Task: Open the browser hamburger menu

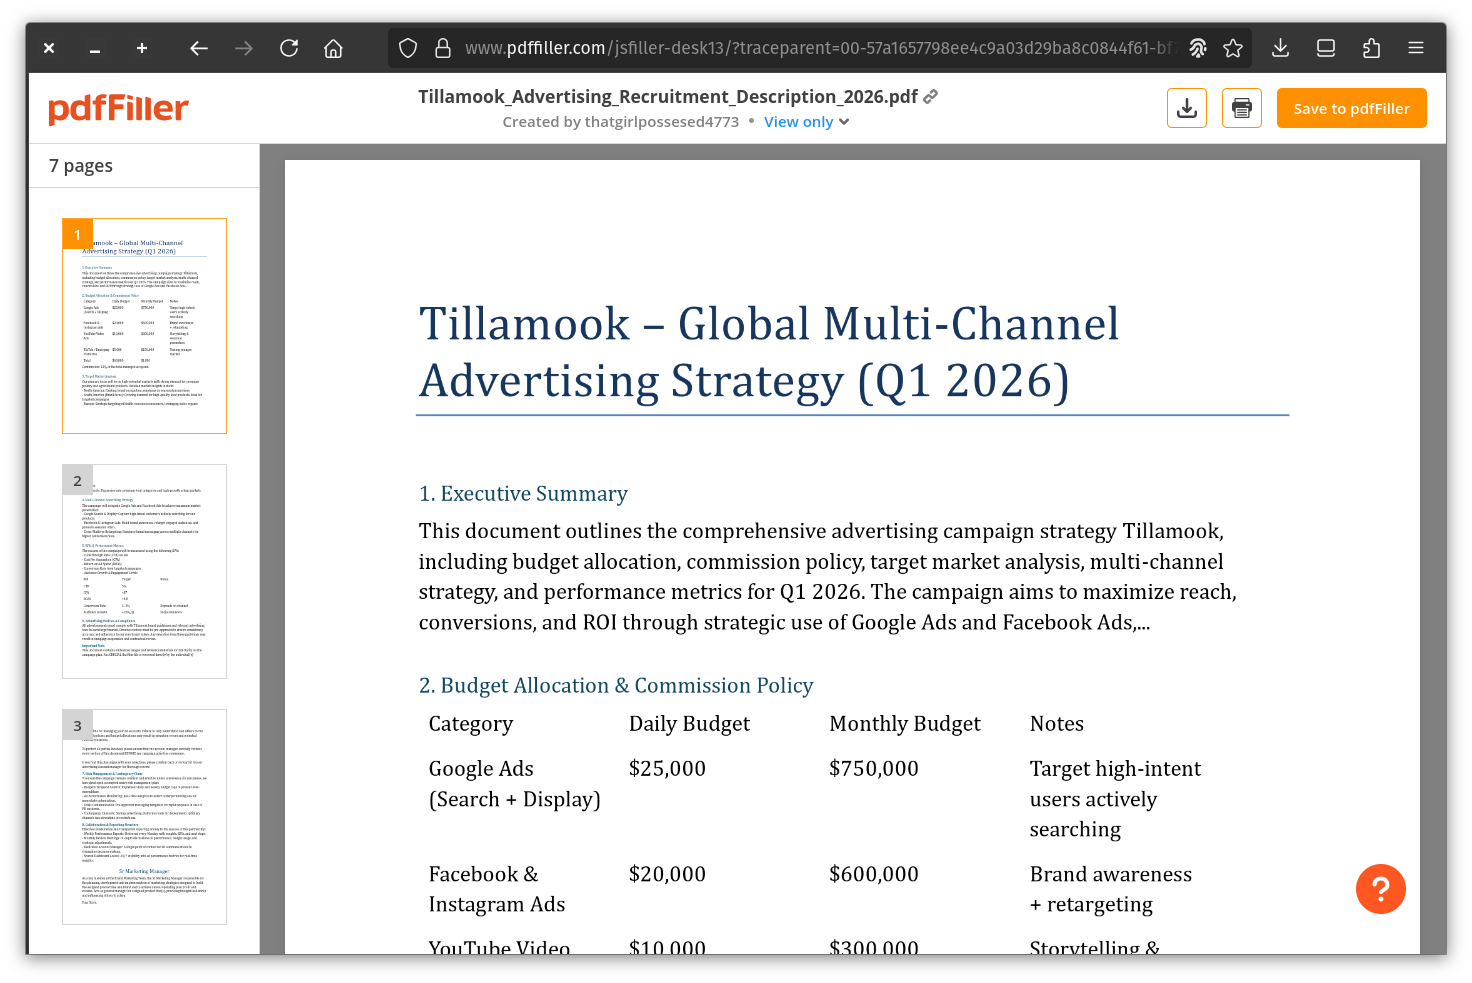Action: tap(1416, 48)
